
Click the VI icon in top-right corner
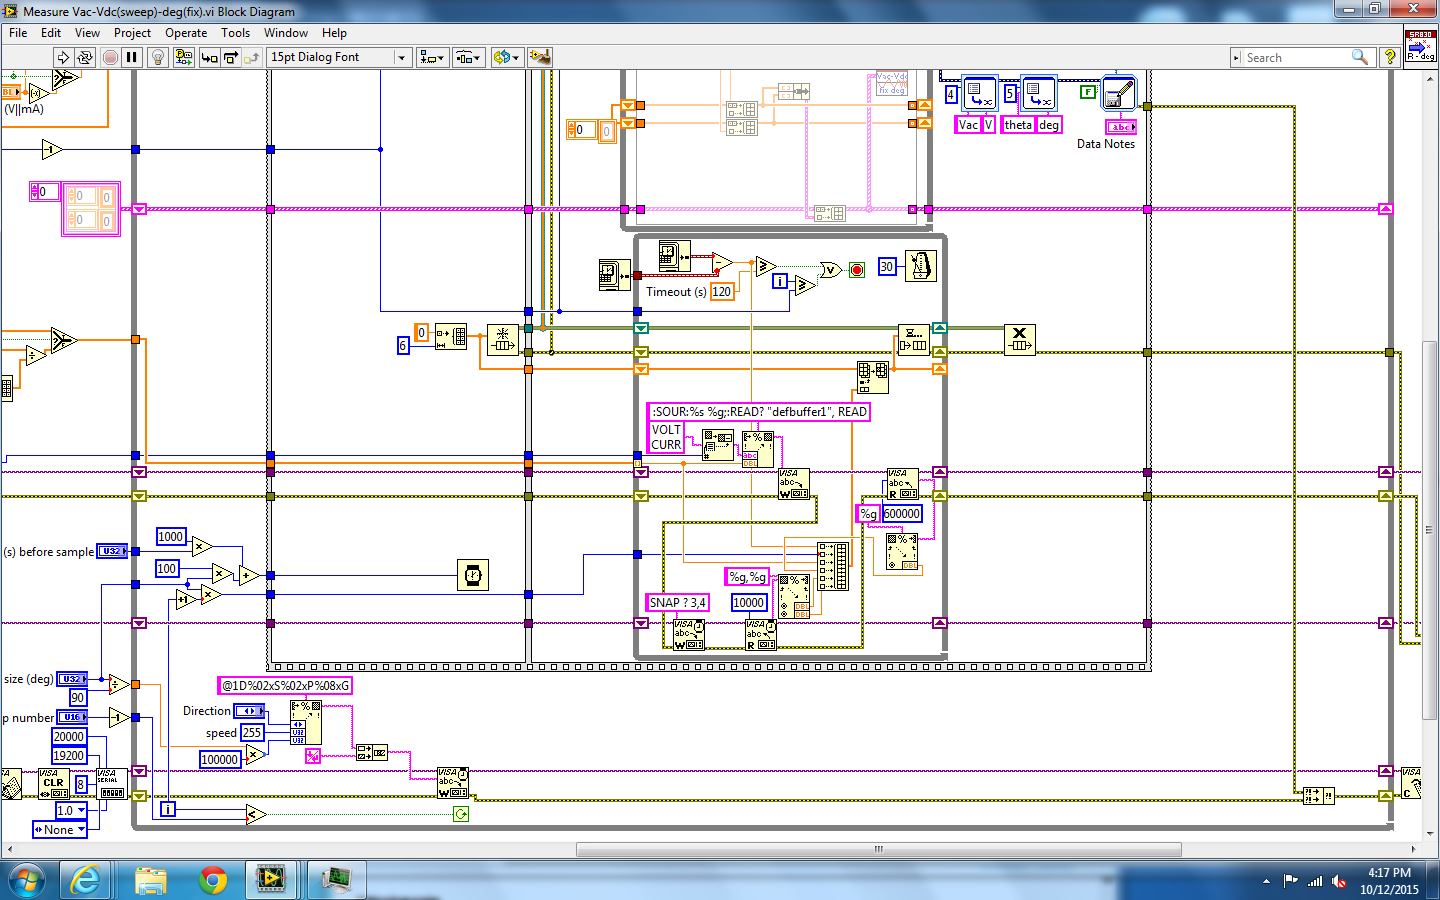pyautogui.click(x=1420, y=46)
